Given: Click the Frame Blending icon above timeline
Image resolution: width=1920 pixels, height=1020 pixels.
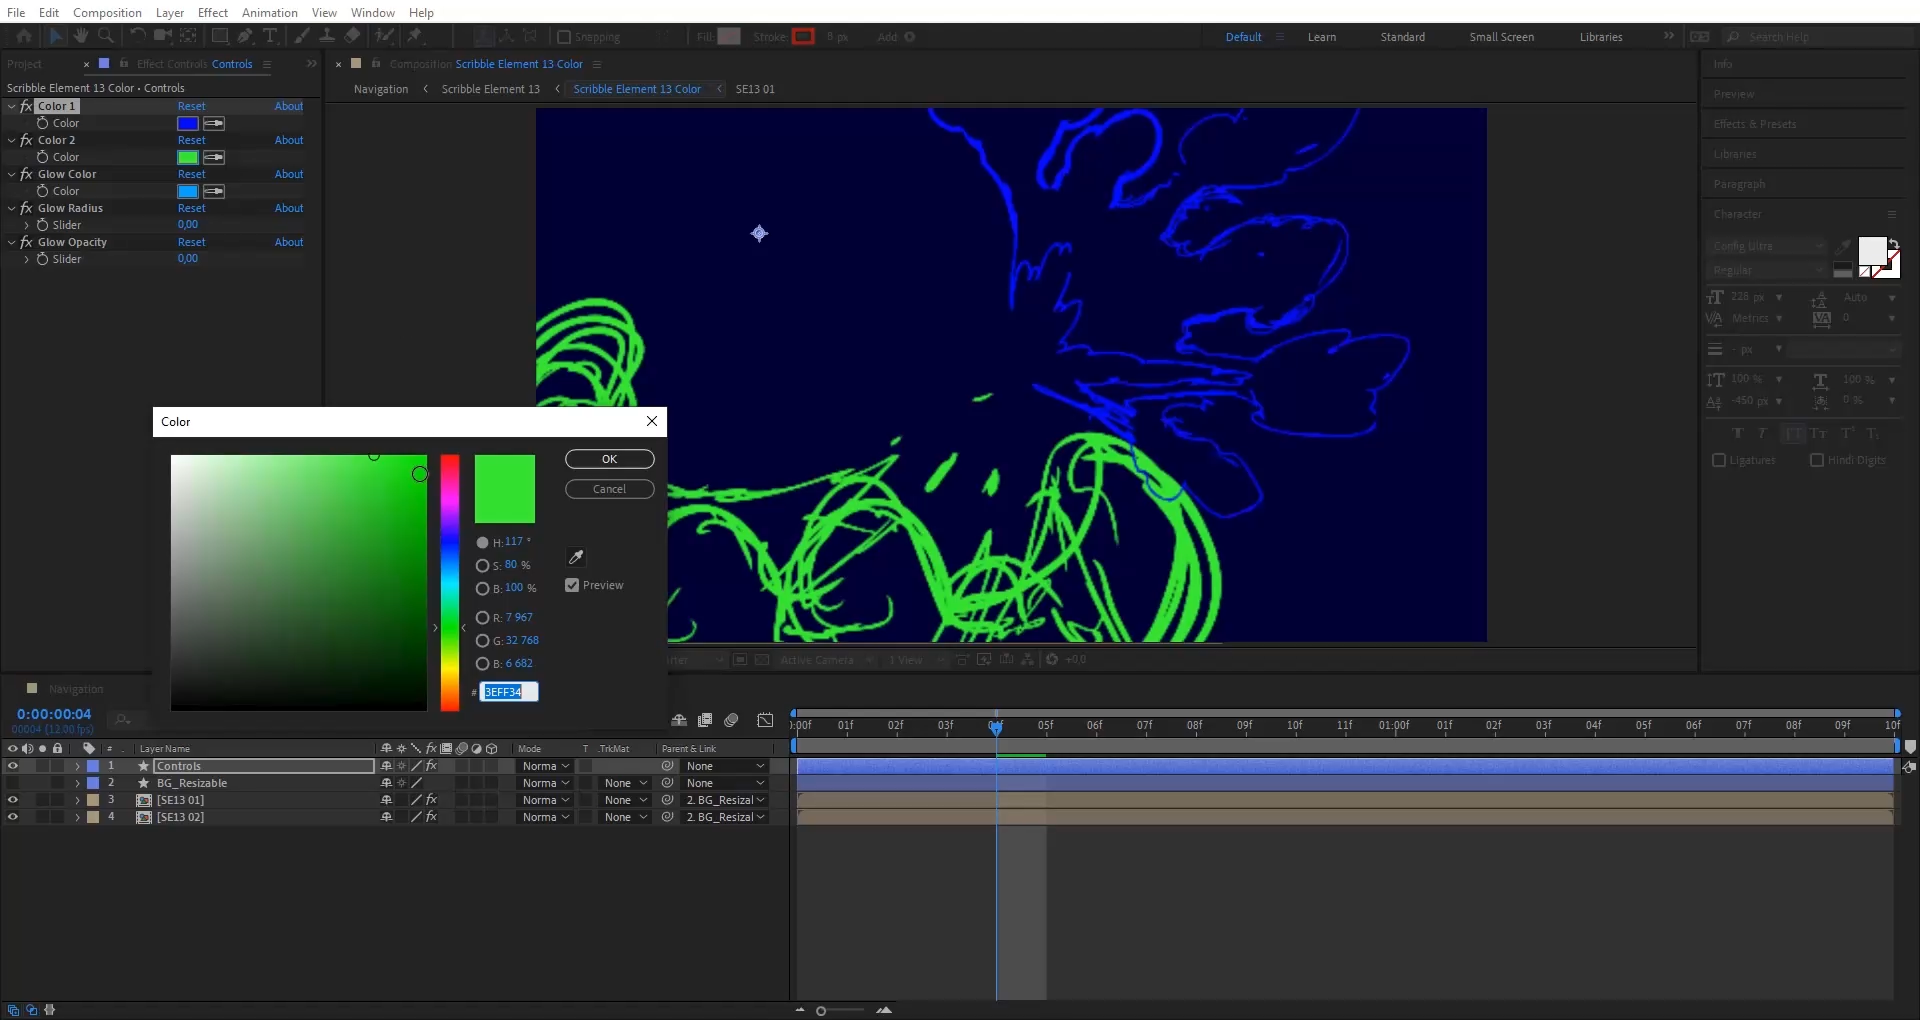Looking at the screenshot, I should (705, 720).
